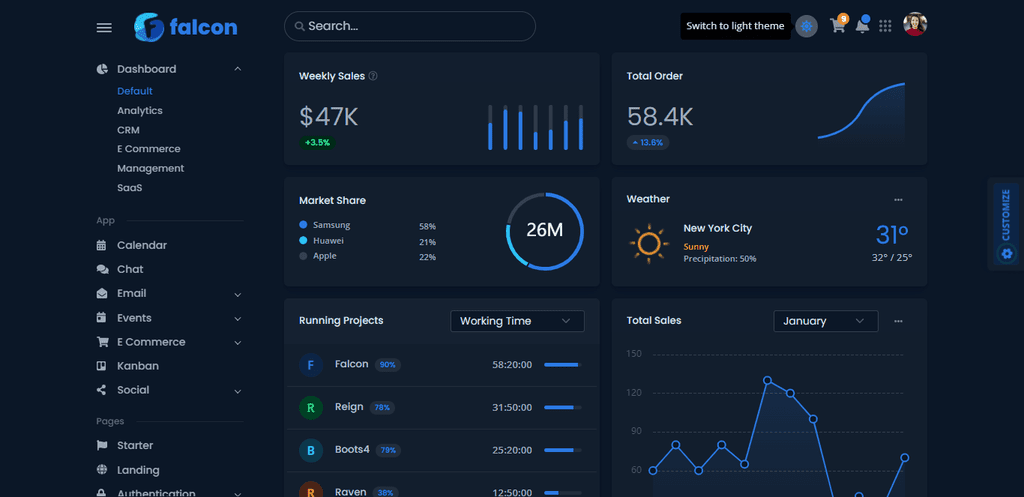This screenshot has width=1024, height=497.
Task: Open the Chat app link
Action: tap(130, 270)
